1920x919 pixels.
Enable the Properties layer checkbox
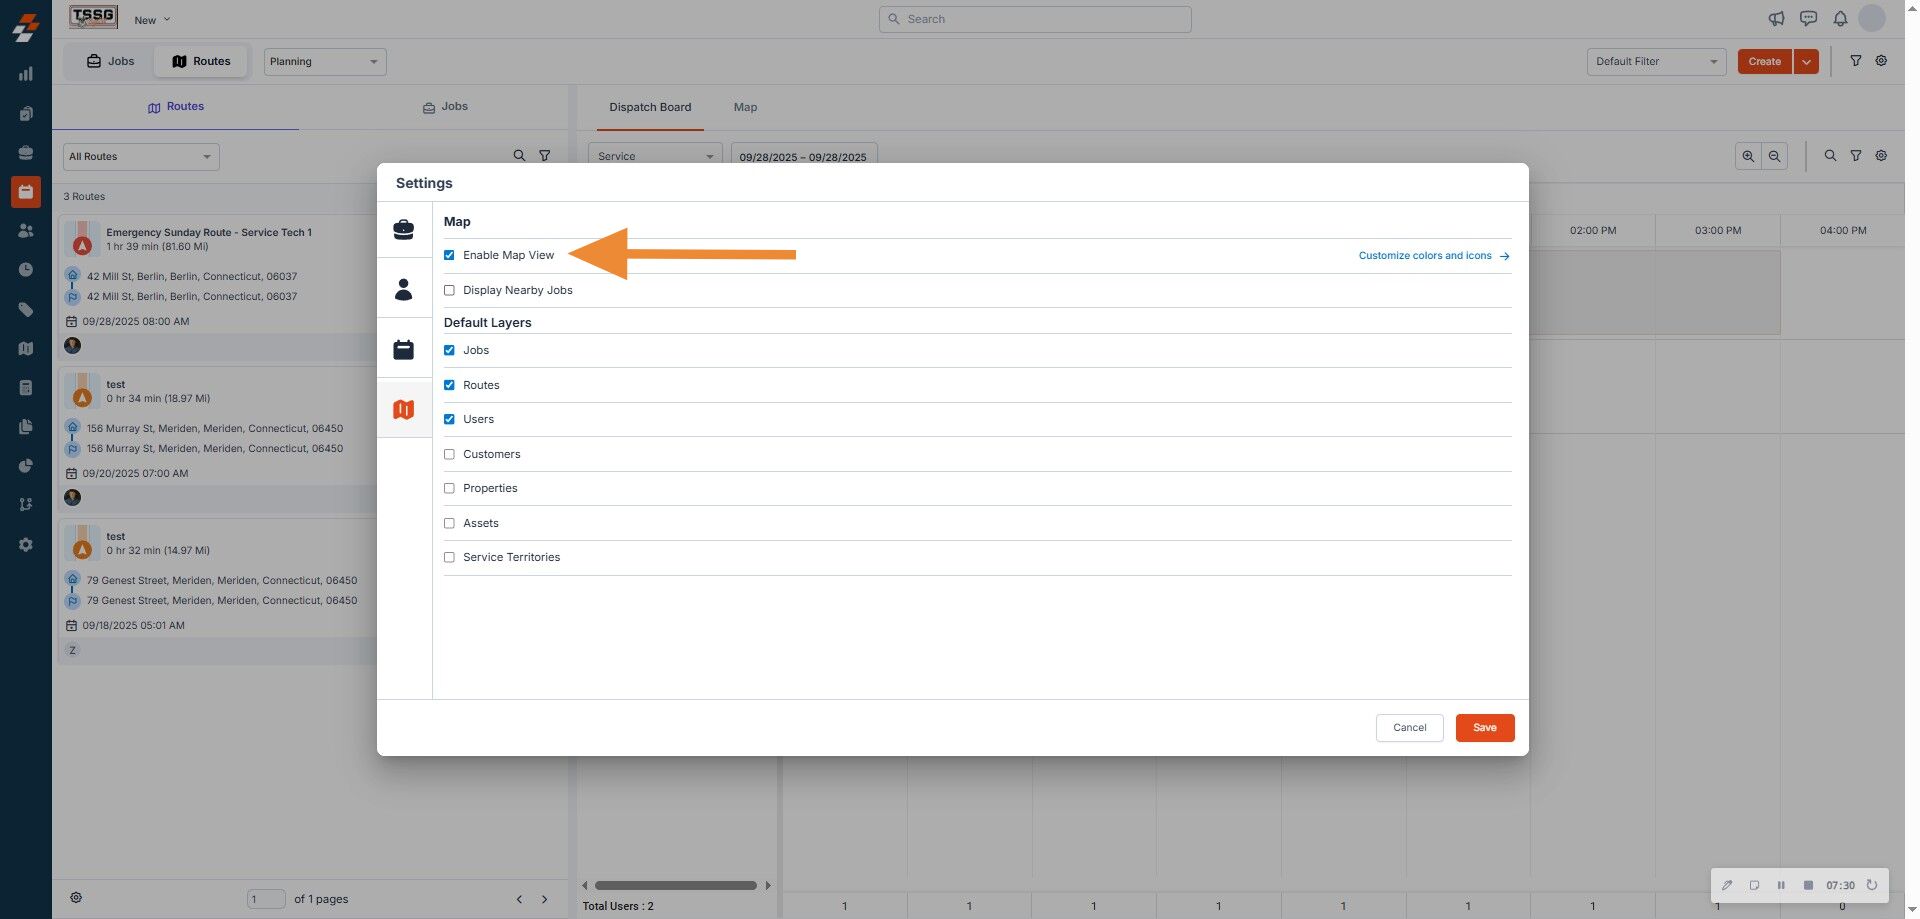(x=449, y=488)
